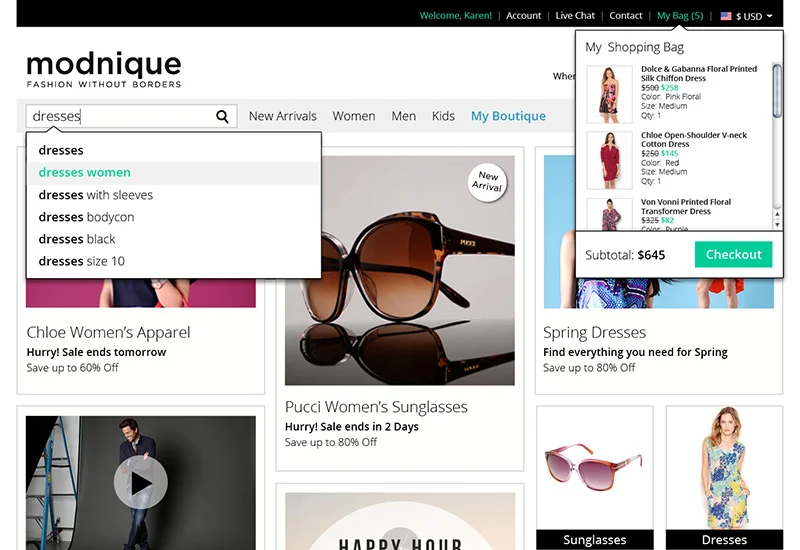The image size is (800, 550).
Task: Click the $145 sale price
Action: (669, 154)
